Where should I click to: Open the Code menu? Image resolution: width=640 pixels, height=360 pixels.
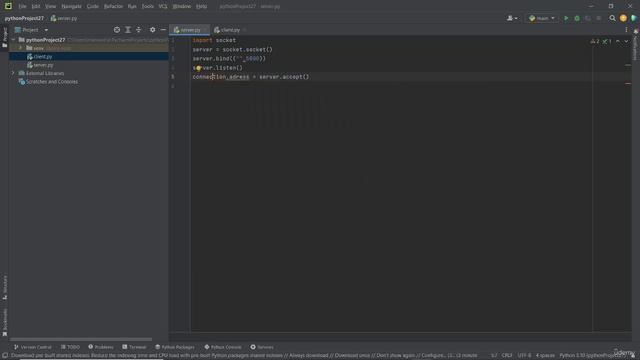coord(93,7)
